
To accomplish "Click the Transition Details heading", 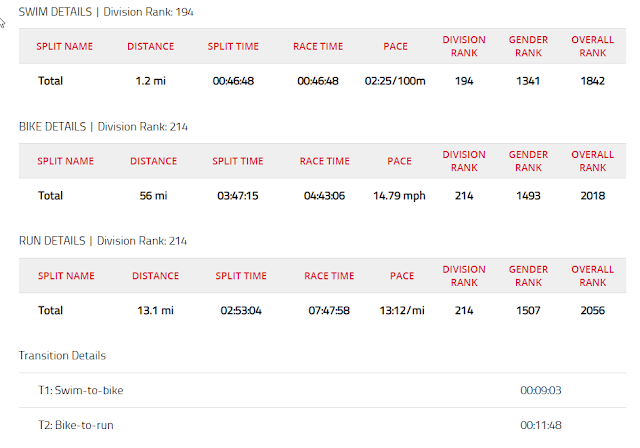I will [62, 355].
